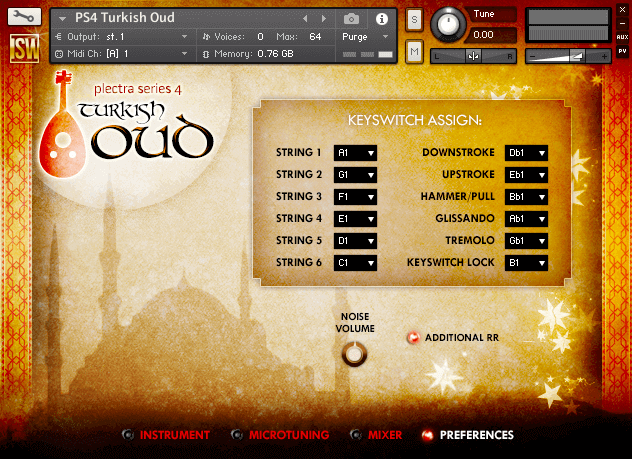Click the Max voices value 64
Viewport: 632px width, 459px height.
tap(315, 37)
